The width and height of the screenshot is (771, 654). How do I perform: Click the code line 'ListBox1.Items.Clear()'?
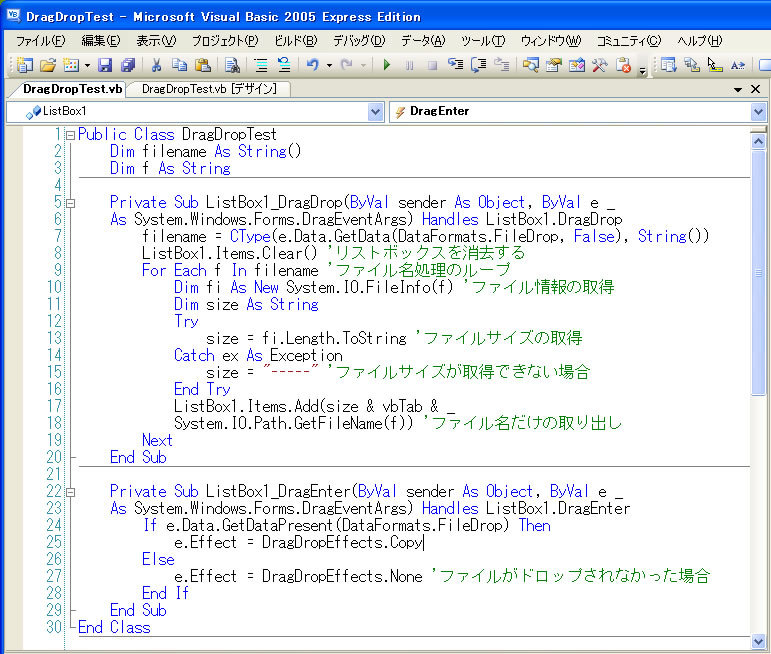230,253
